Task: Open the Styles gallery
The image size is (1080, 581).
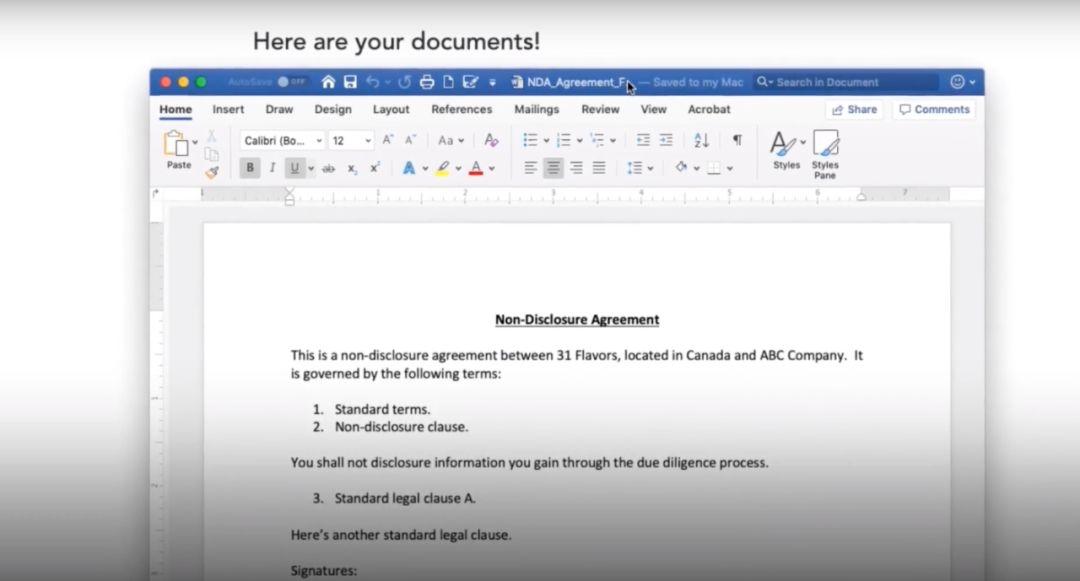Action: coord(787,150)
